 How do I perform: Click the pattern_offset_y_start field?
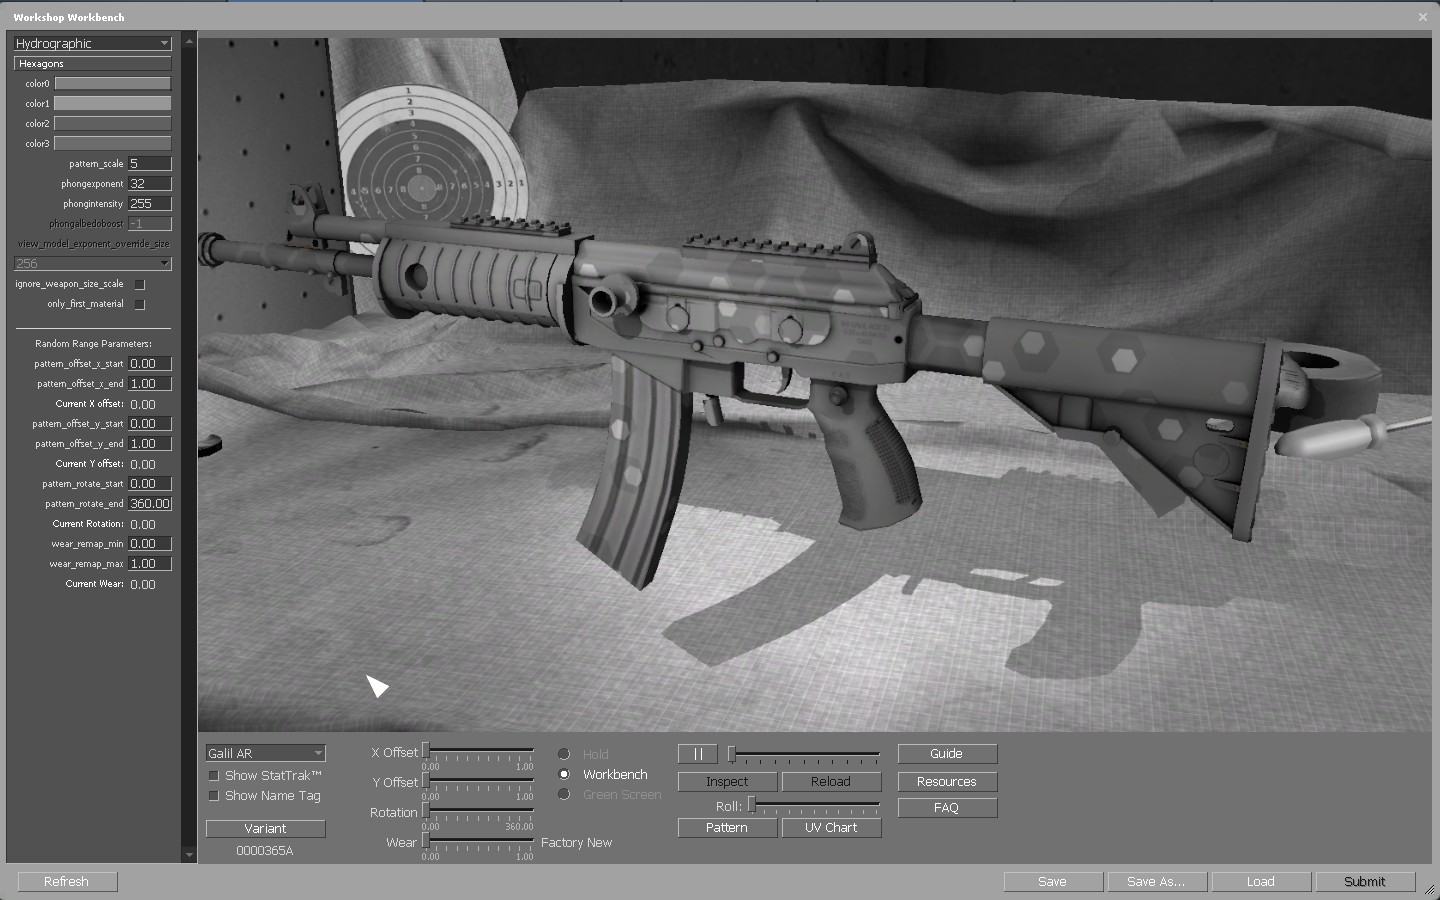[150, 424]
